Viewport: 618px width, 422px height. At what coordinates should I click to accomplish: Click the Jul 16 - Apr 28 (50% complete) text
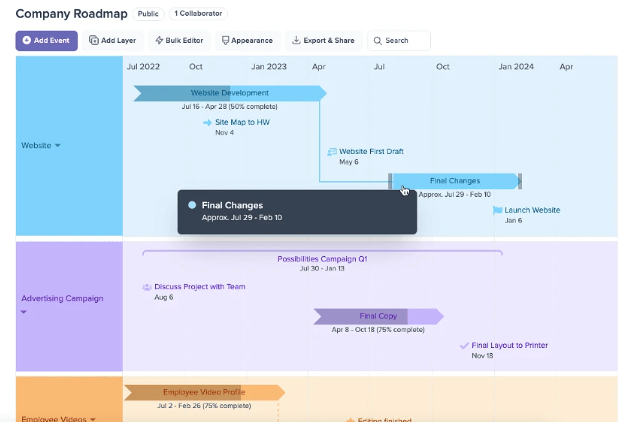click(x=229, y=106)
